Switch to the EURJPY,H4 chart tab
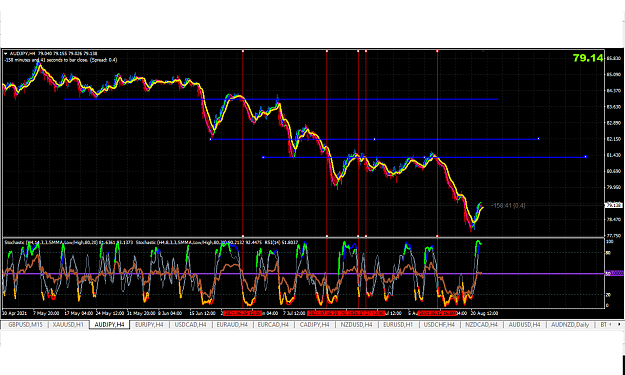Image resolution: width=625 pixels, height=375 pixels. coord(149,325)
